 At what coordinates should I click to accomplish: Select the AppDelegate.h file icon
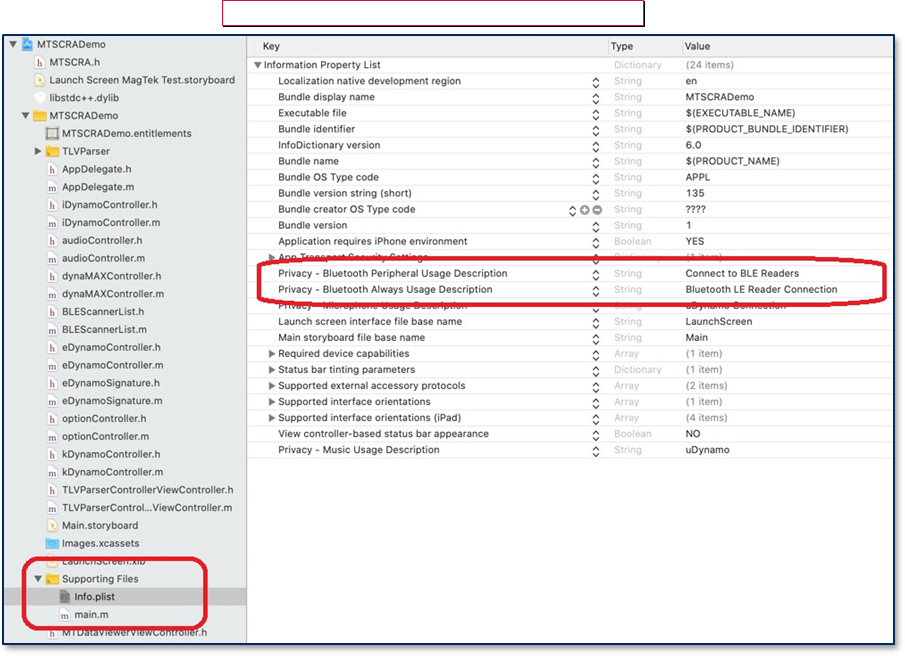[x=52, y=169]
